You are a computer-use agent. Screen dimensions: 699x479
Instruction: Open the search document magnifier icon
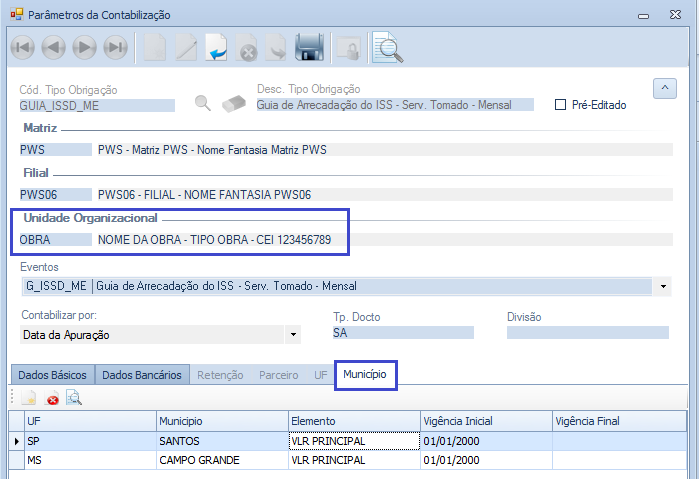pos(387,47)
